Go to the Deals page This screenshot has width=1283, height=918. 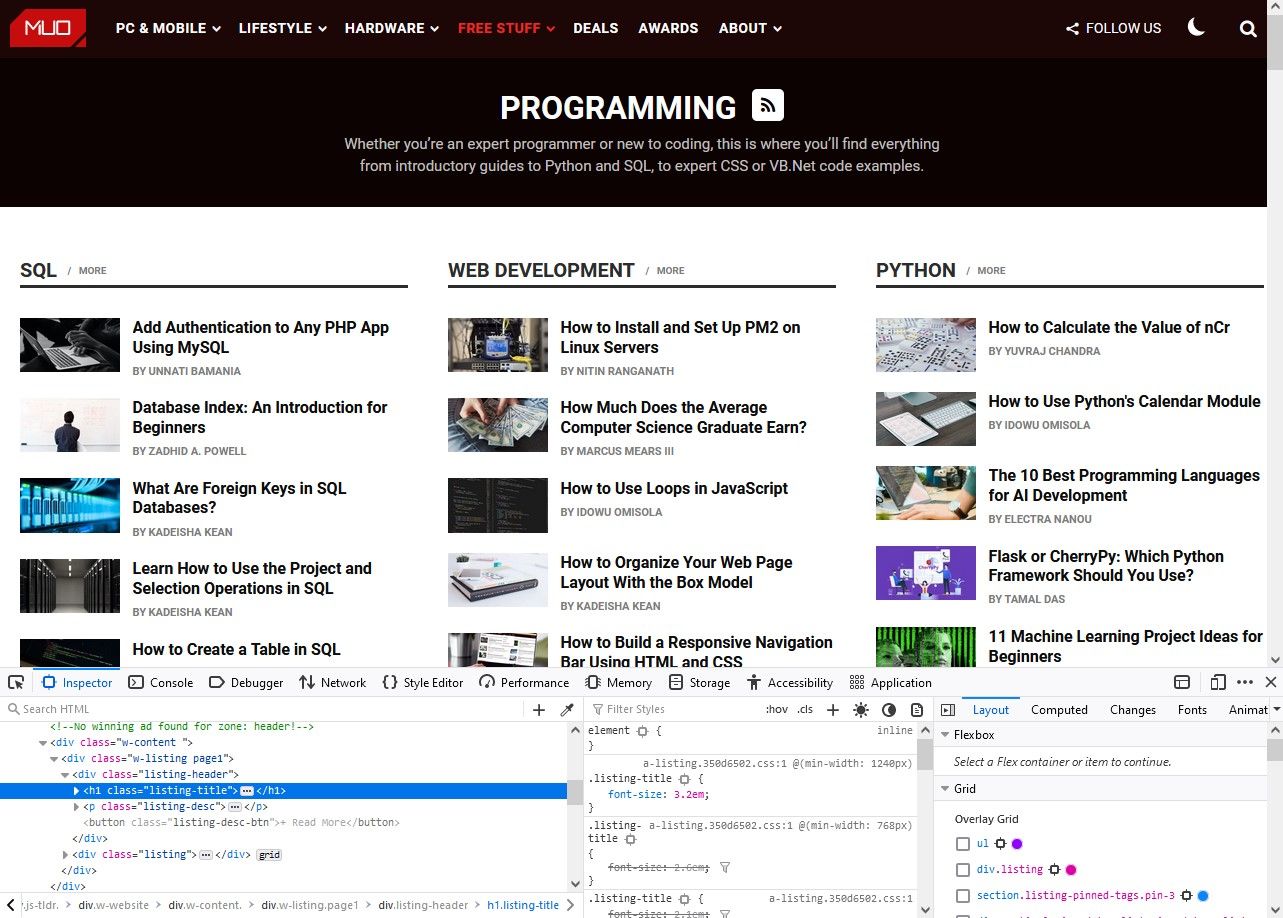coord(596,28)
